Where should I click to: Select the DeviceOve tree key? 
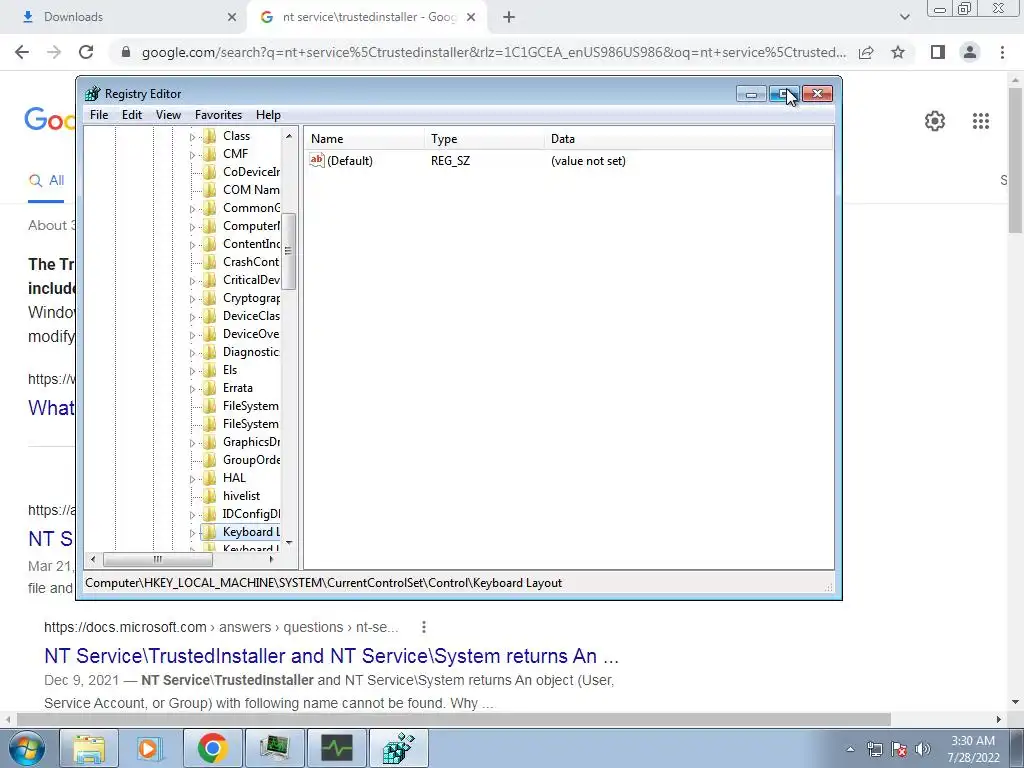click(251, 334)
